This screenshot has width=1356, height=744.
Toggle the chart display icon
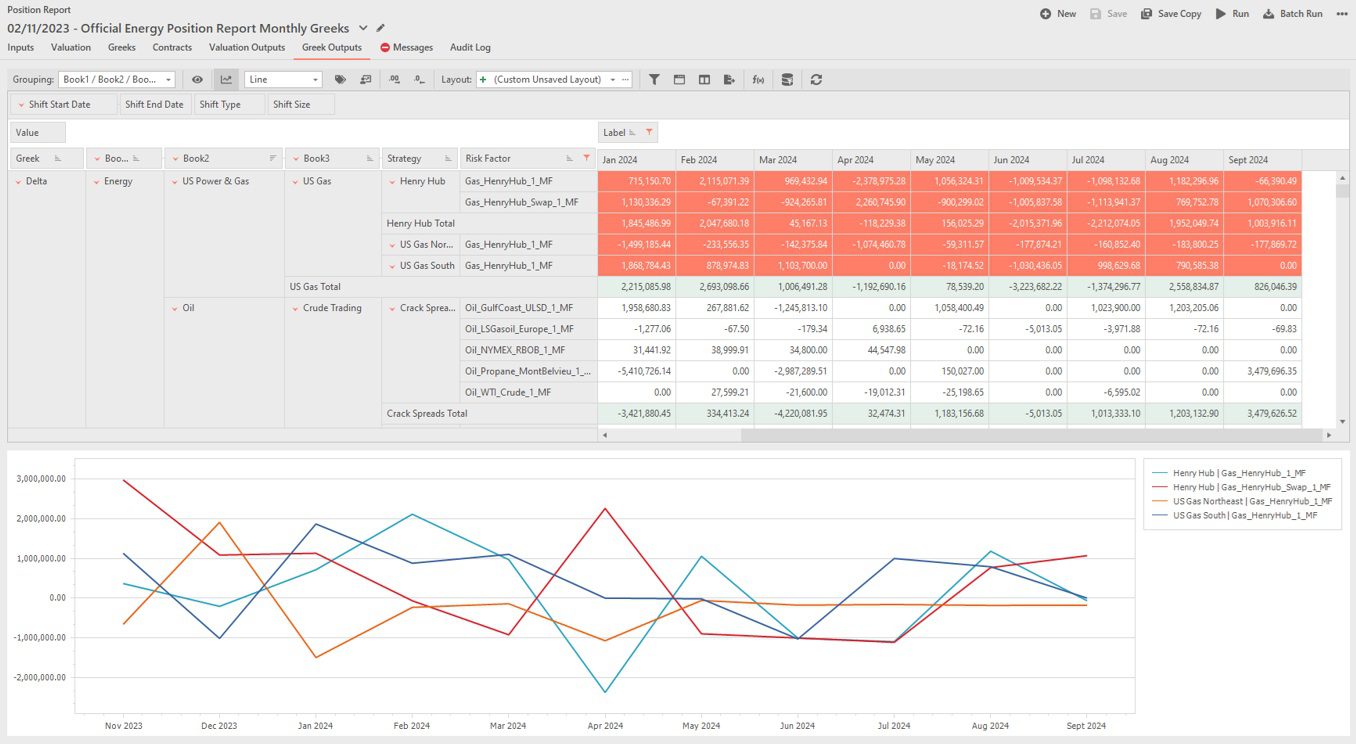(226, 79)
